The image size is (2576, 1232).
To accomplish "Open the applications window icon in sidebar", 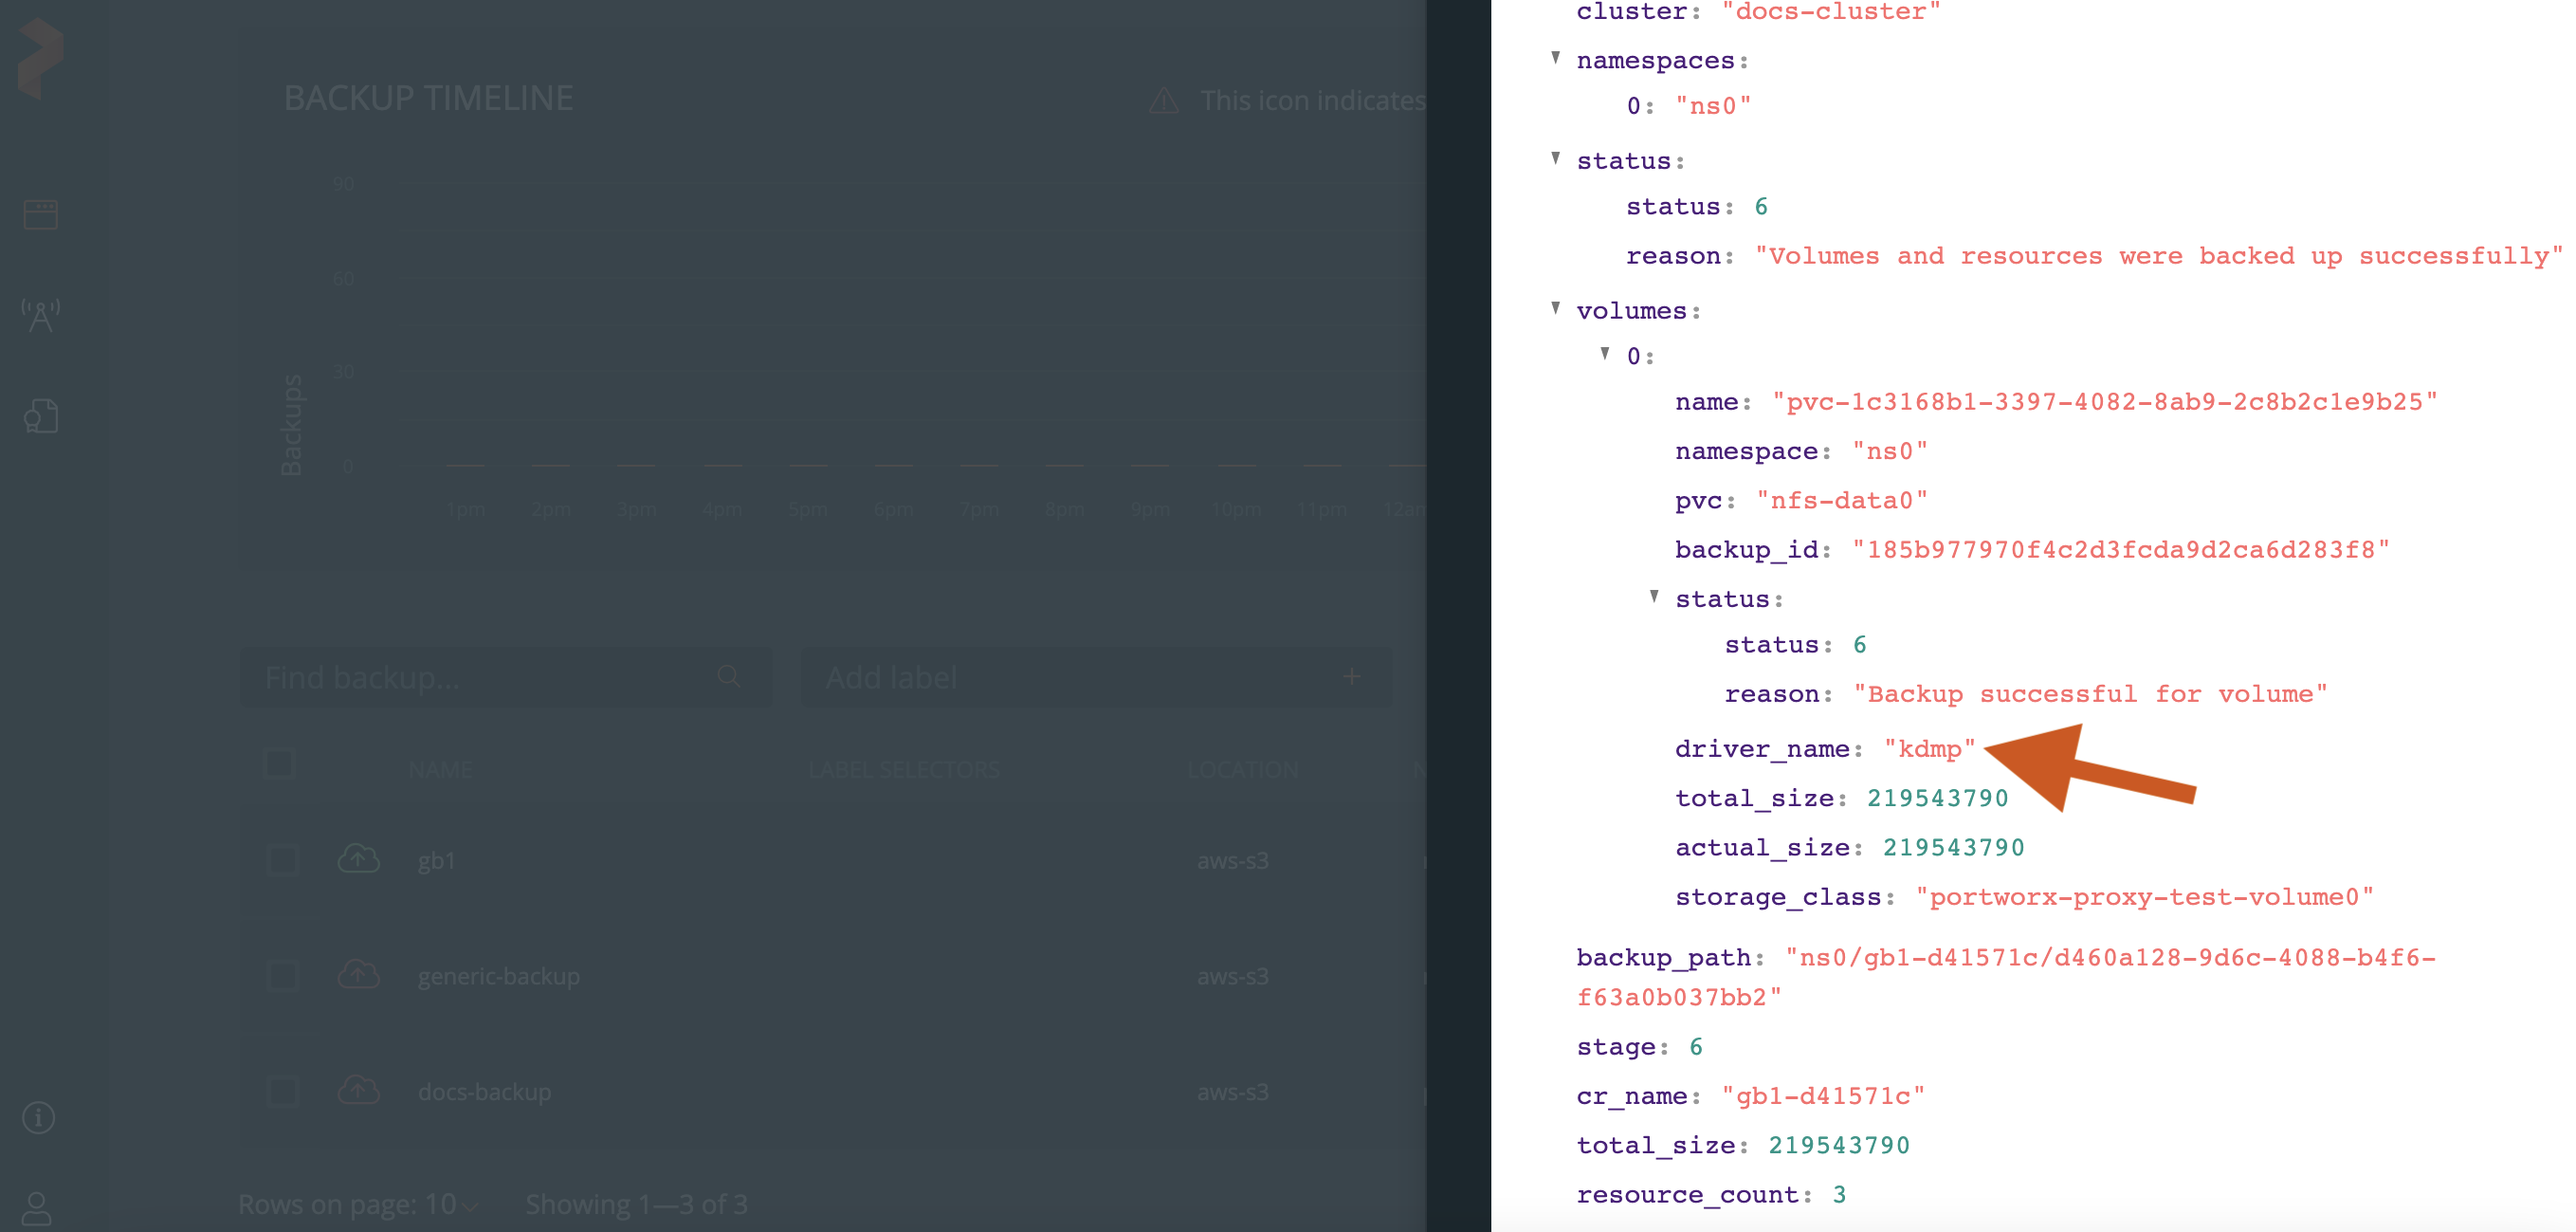I will [40, 214].
